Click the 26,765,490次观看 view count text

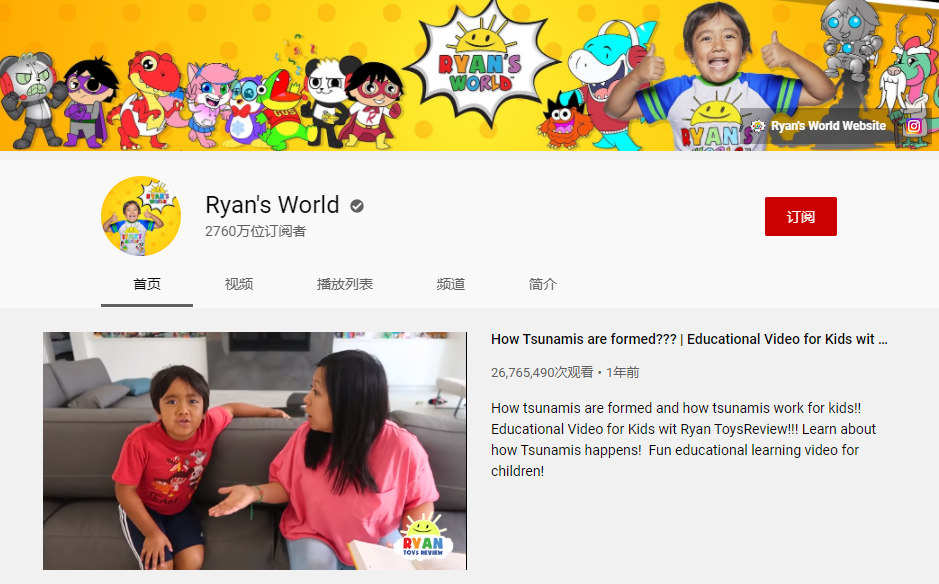coord(542,373)
